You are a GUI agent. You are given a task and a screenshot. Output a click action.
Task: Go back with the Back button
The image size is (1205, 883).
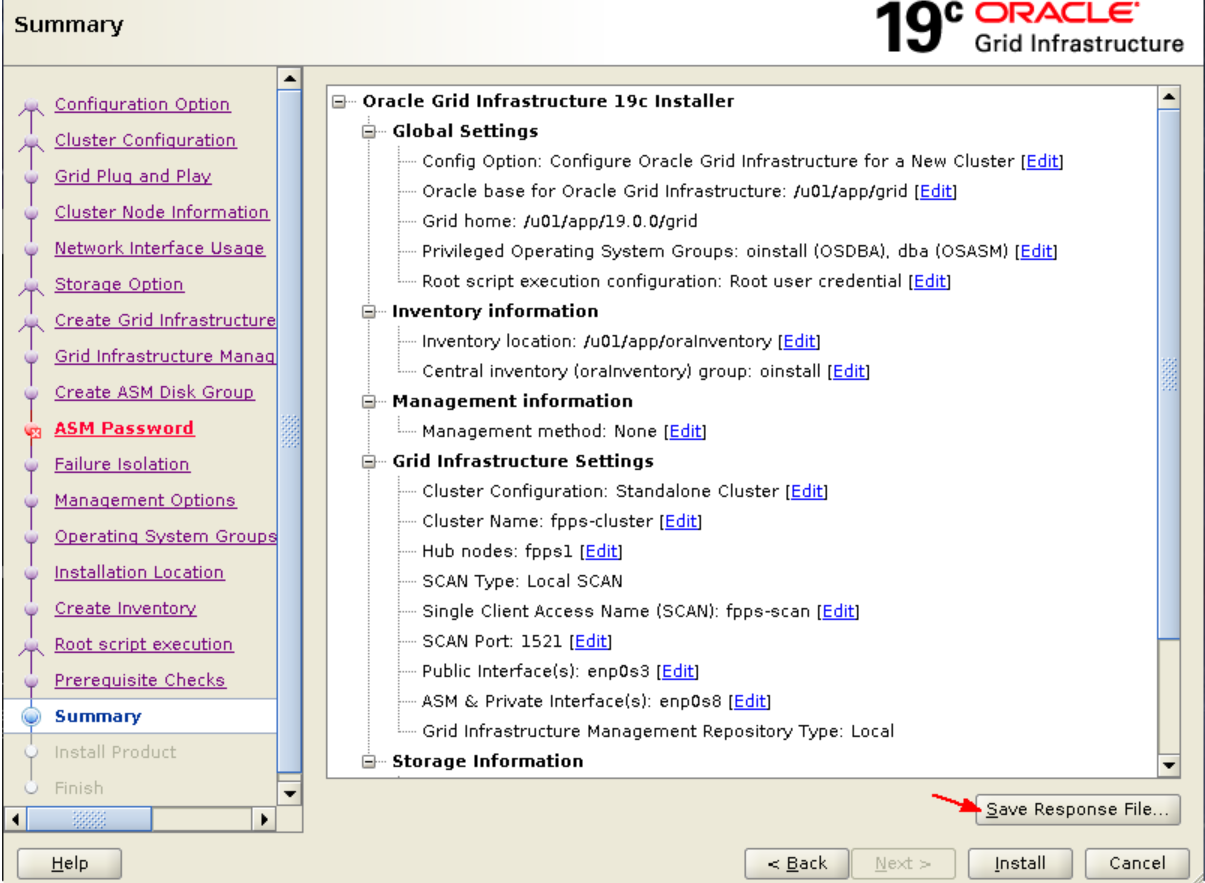pyautogui.click(x=796, y=863)
